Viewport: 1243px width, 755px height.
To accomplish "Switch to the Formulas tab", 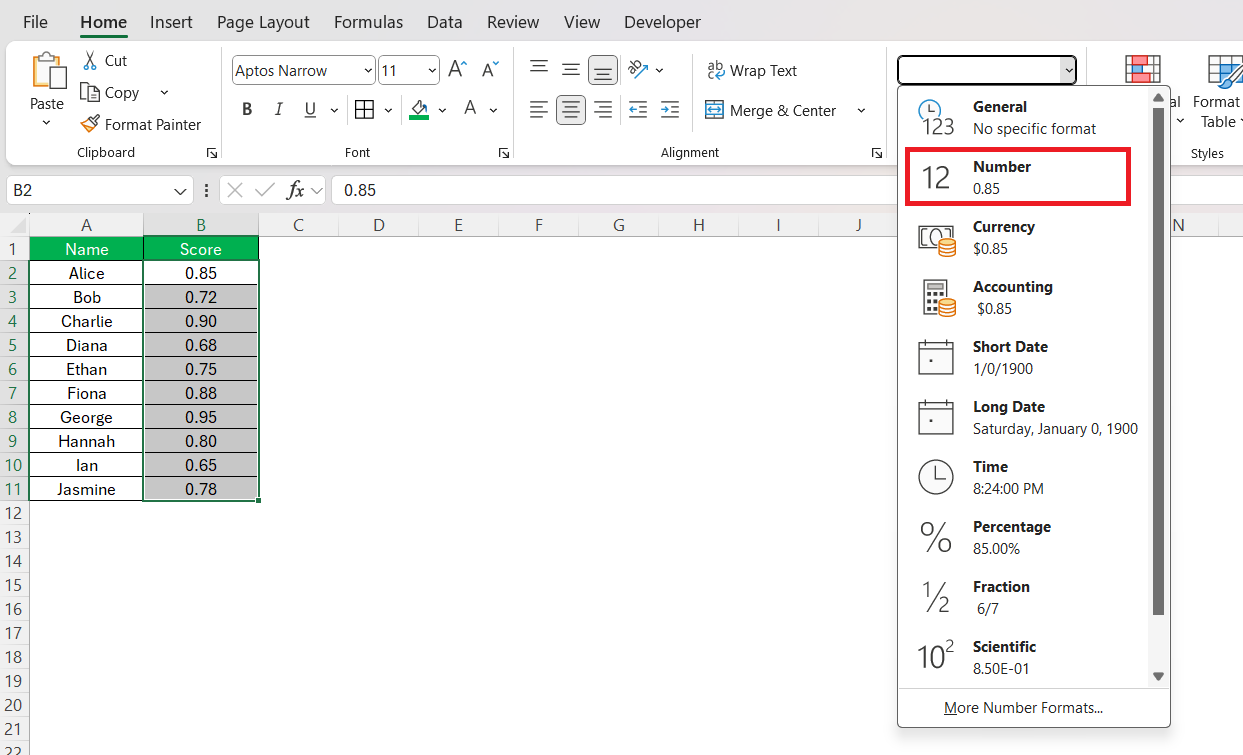I will click(368, 21).
